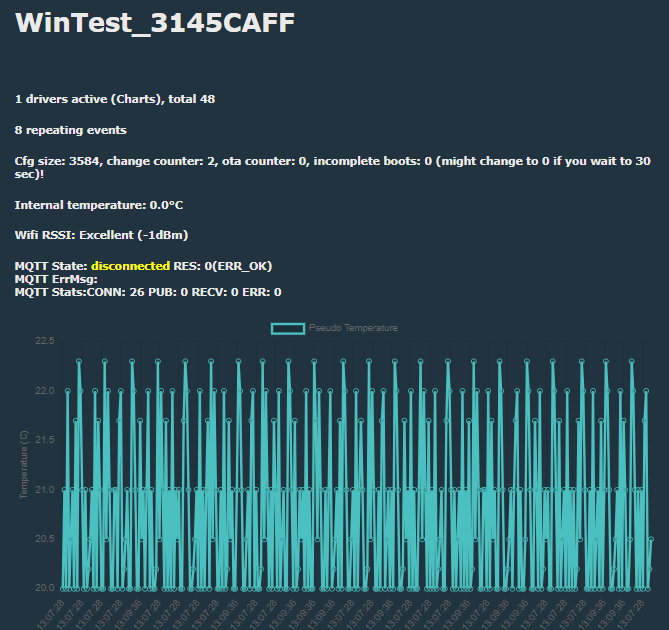Click the 20.5 y-axis tick label
669x630 pixels.
(45, 539)
